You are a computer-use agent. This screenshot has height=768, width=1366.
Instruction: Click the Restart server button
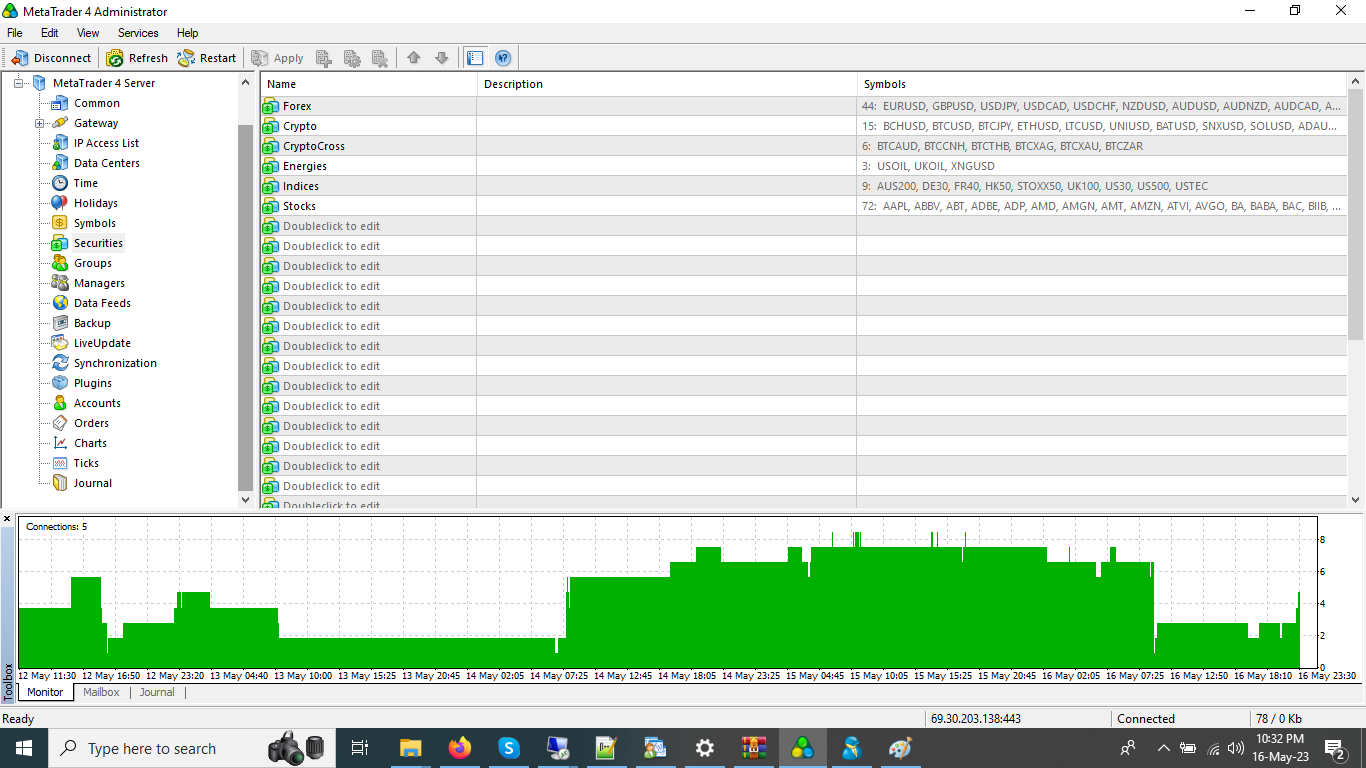click(x=207, y=58)
